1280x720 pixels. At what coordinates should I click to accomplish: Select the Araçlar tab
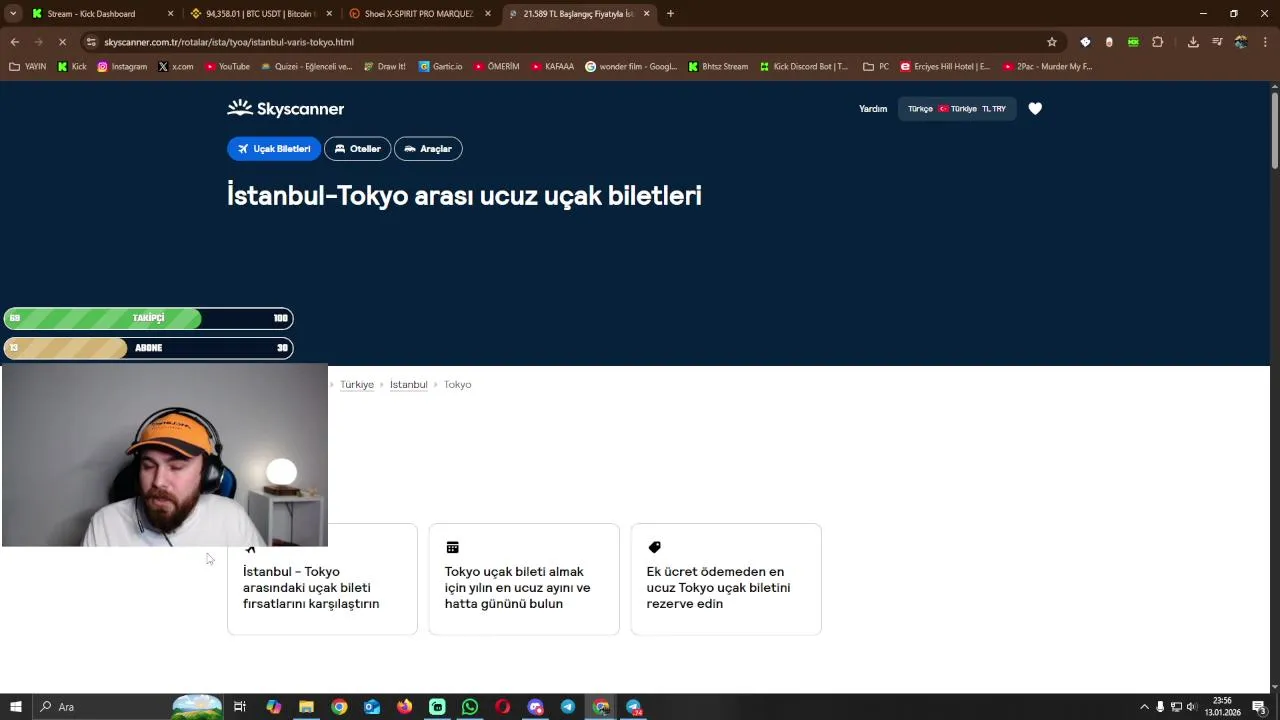click(x=428, y=149)
